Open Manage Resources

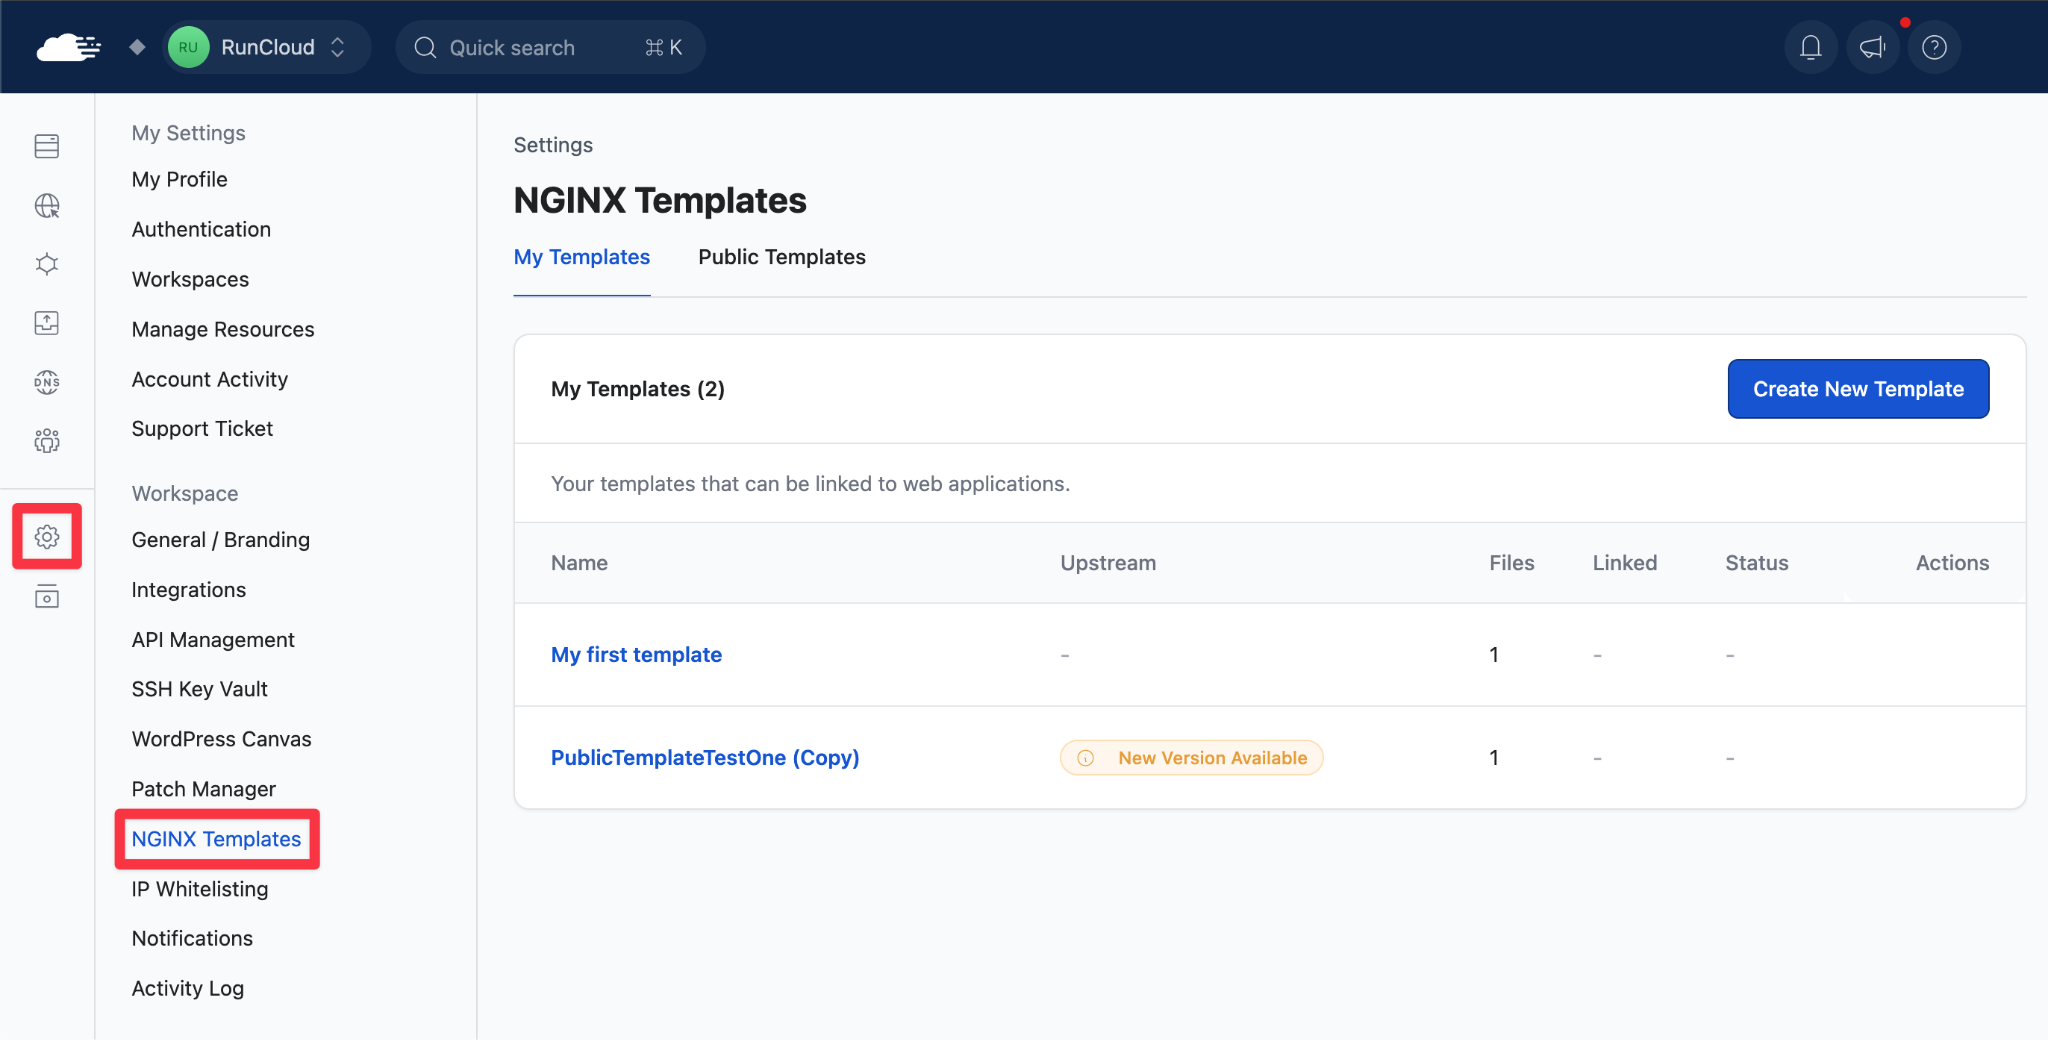tap(223, 329)
